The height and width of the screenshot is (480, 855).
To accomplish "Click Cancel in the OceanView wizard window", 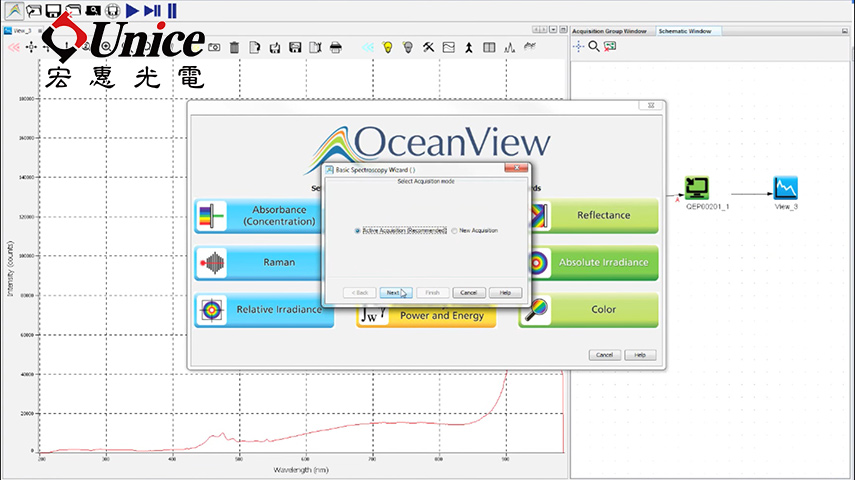I will [605, 355].
